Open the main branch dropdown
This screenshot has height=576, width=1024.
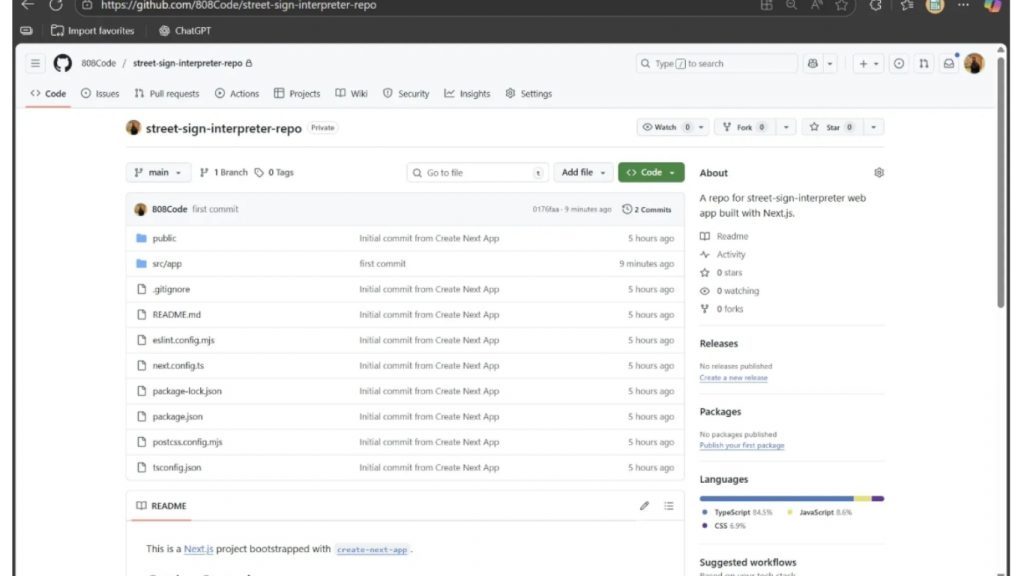tap(157, 172)
